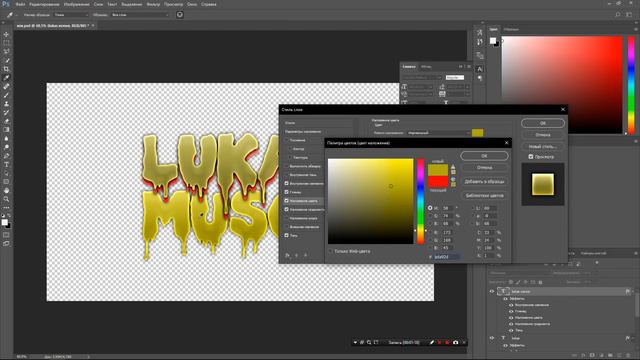640x360 pixels.
Task: Click Библиотеки цветов button
Action: coord(484,196)
